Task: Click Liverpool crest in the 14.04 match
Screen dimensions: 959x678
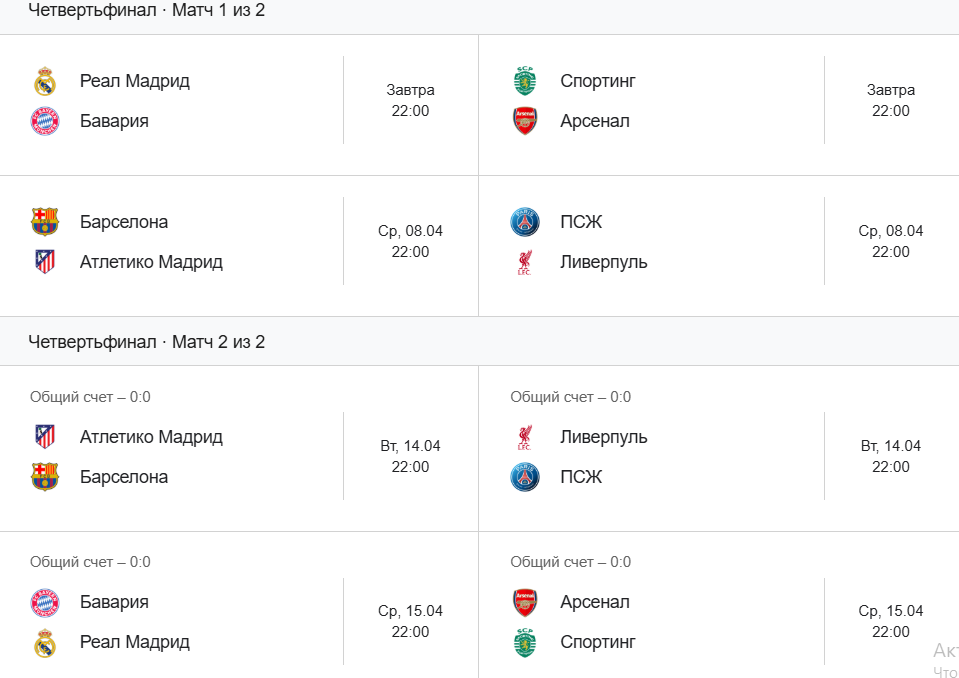Action: [x=525, y=437]
